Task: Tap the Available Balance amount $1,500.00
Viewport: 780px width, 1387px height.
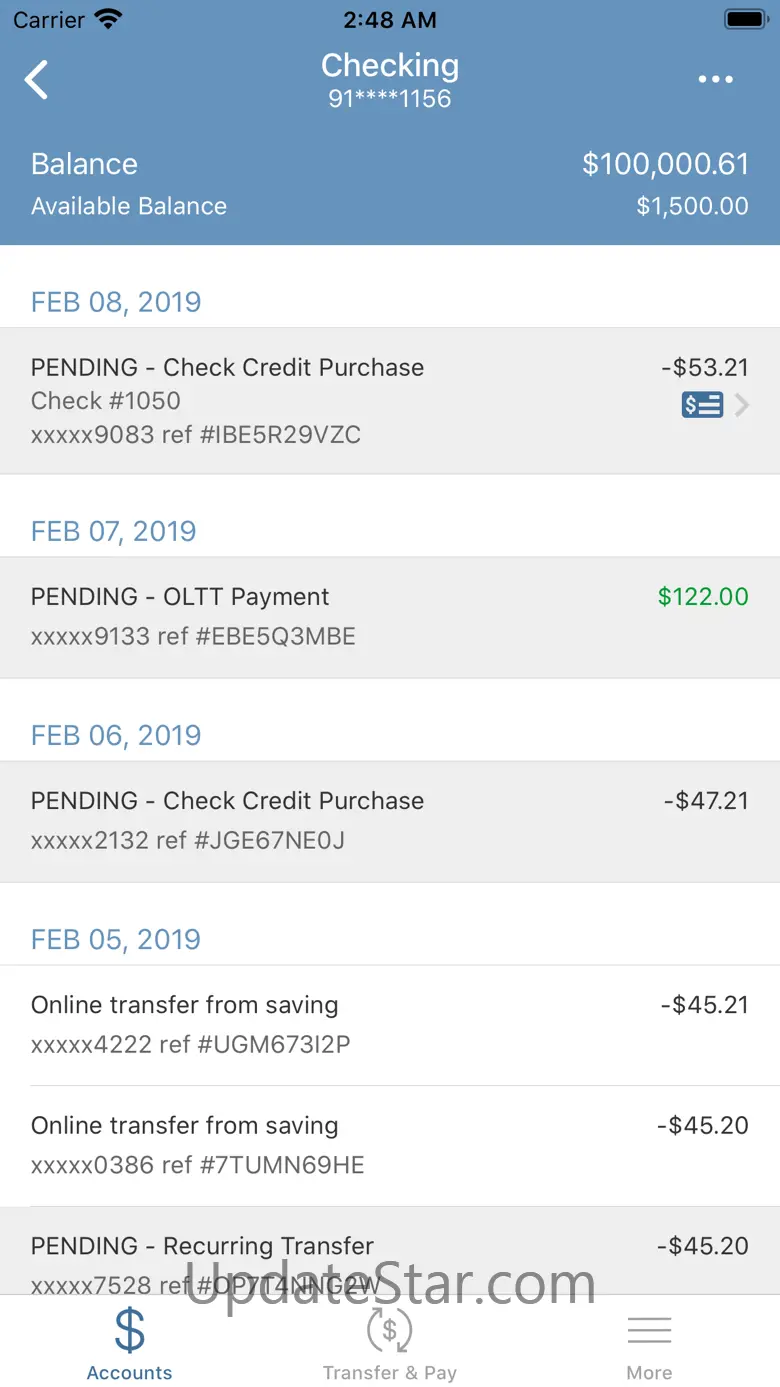Action: coord(692,206)
